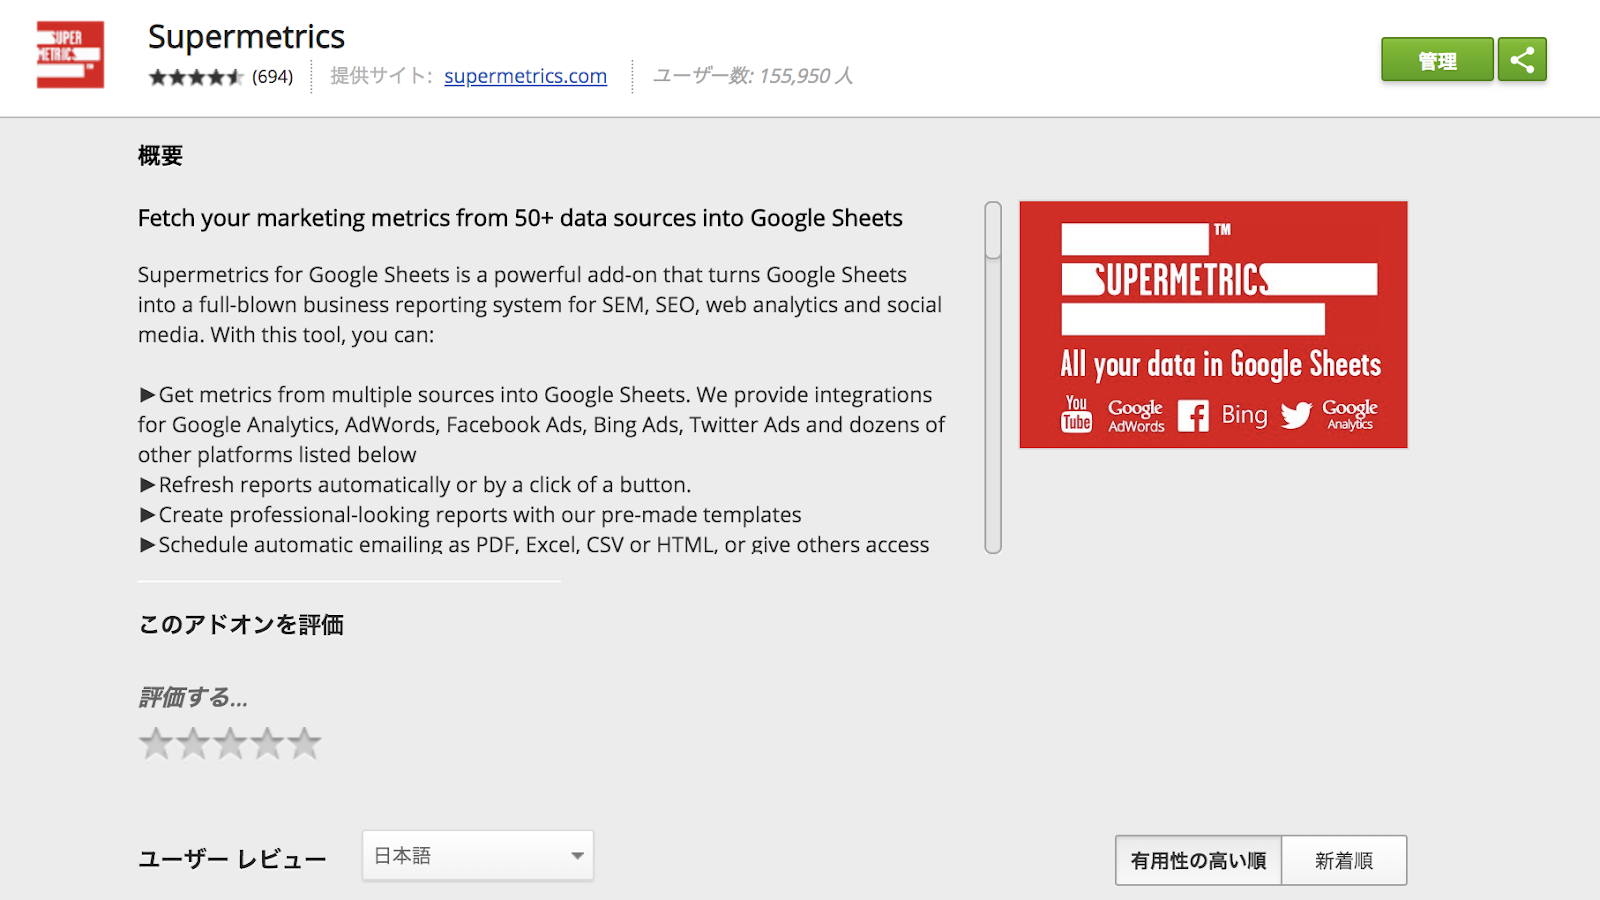1600x900 pixels.
Task: Click the header star rating icons
Action: point(196,77)
